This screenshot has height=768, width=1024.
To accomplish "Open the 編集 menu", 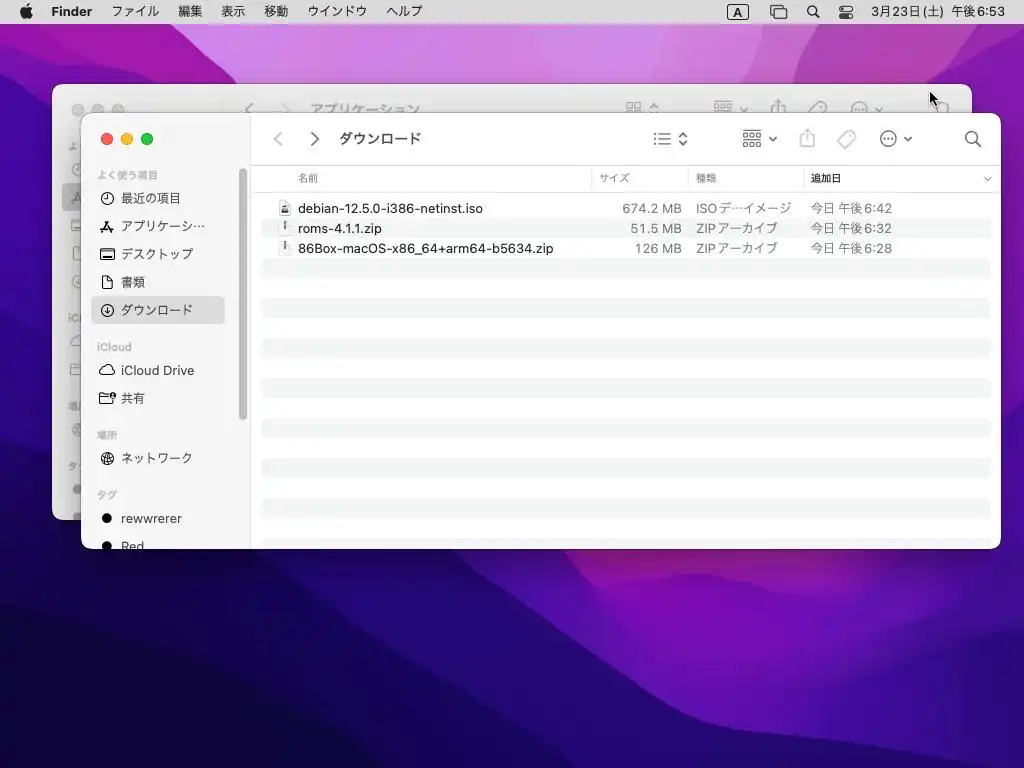I will [190, 12].
